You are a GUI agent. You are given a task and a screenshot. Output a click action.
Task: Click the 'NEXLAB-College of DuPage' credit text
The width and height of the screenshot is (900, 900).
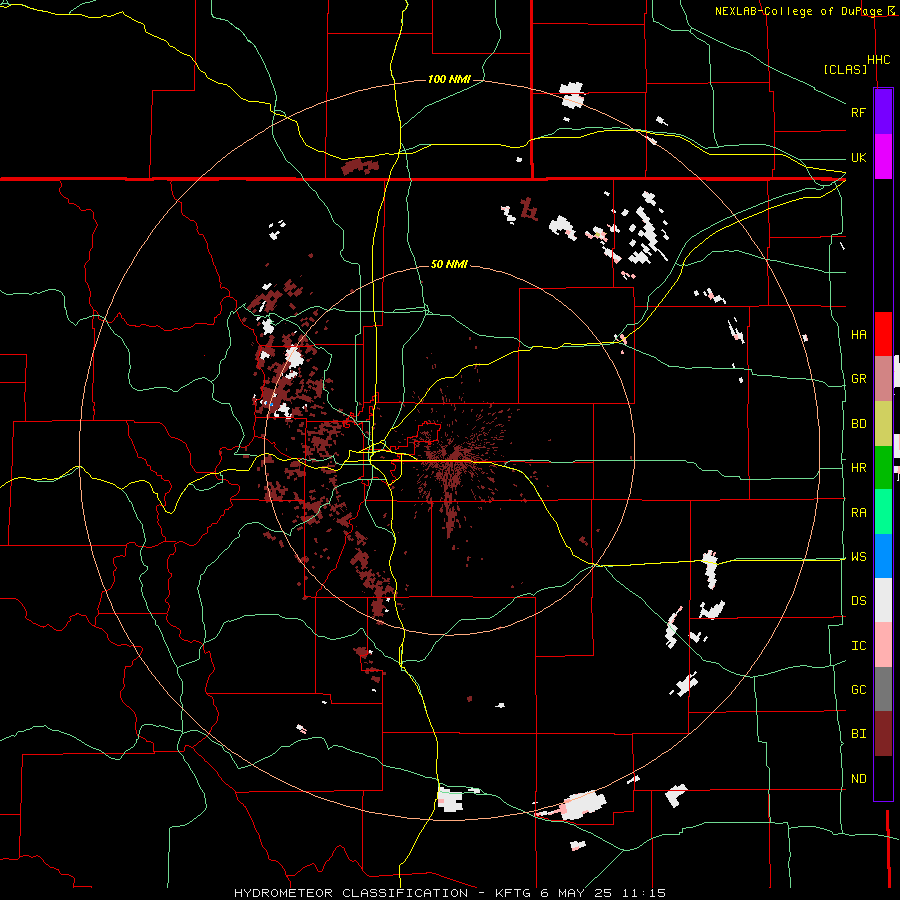(x=799, y=11)
